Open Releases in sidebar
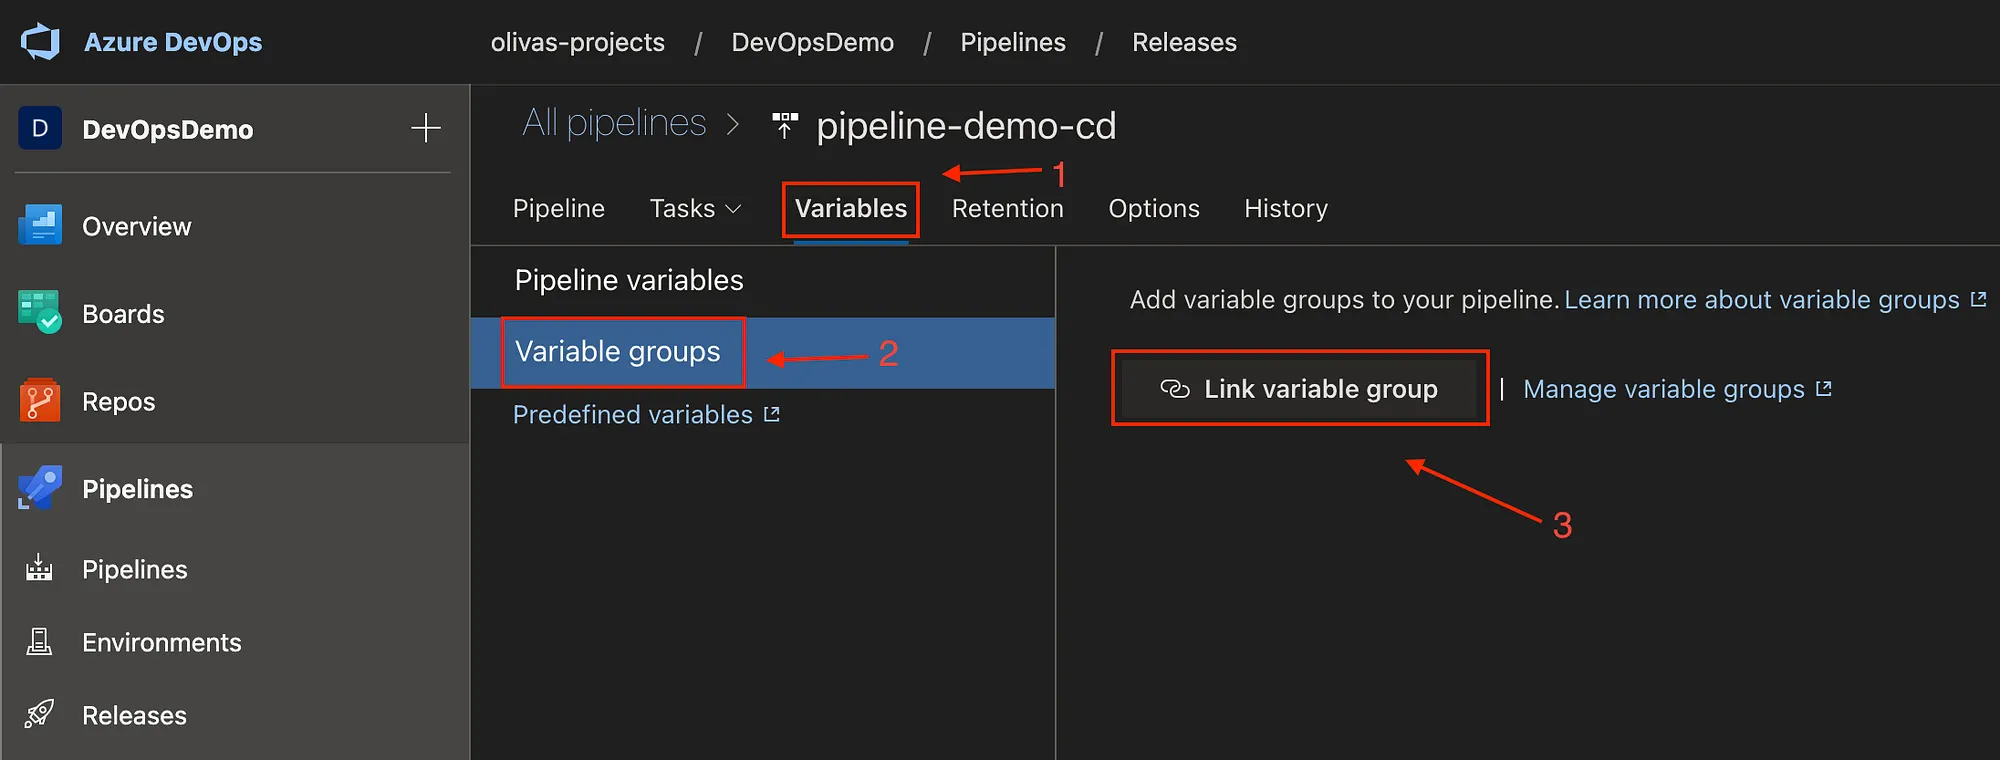 pyautogui.click(x=135, y=716)
